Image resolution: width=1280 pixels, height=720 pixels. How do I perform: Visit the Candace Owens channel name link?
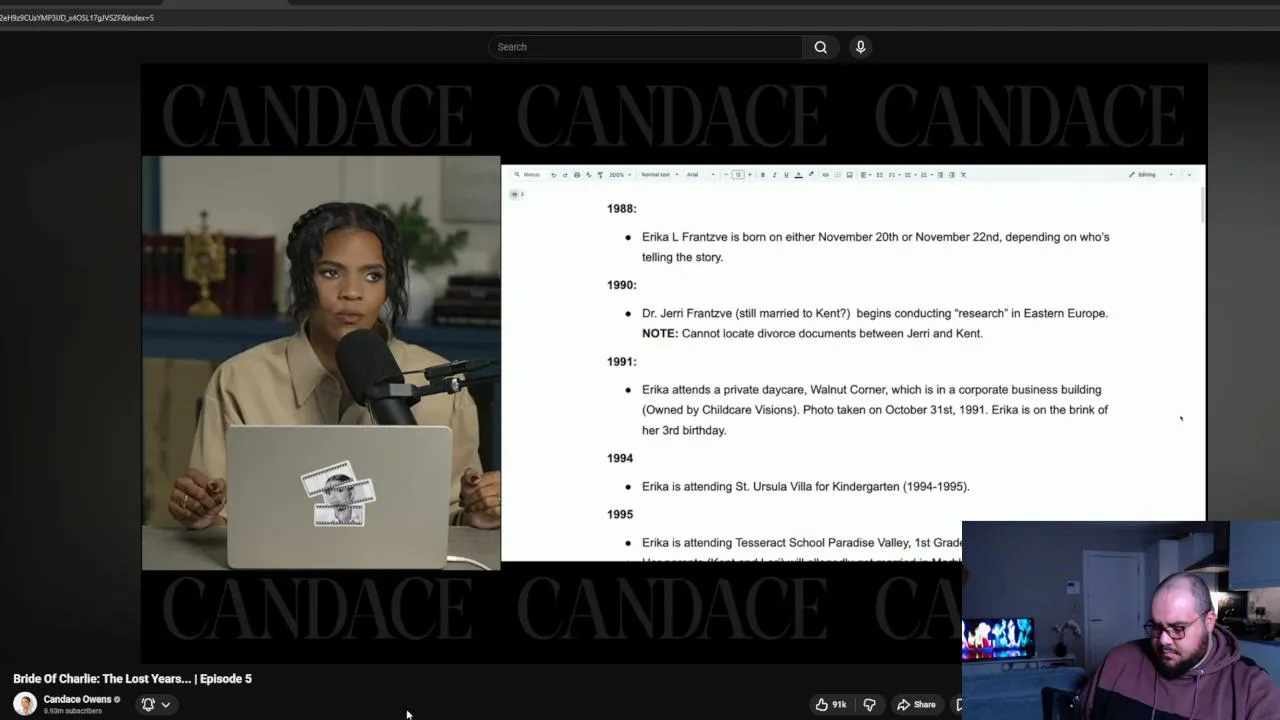pyautogui.click(x=77, y=699)
